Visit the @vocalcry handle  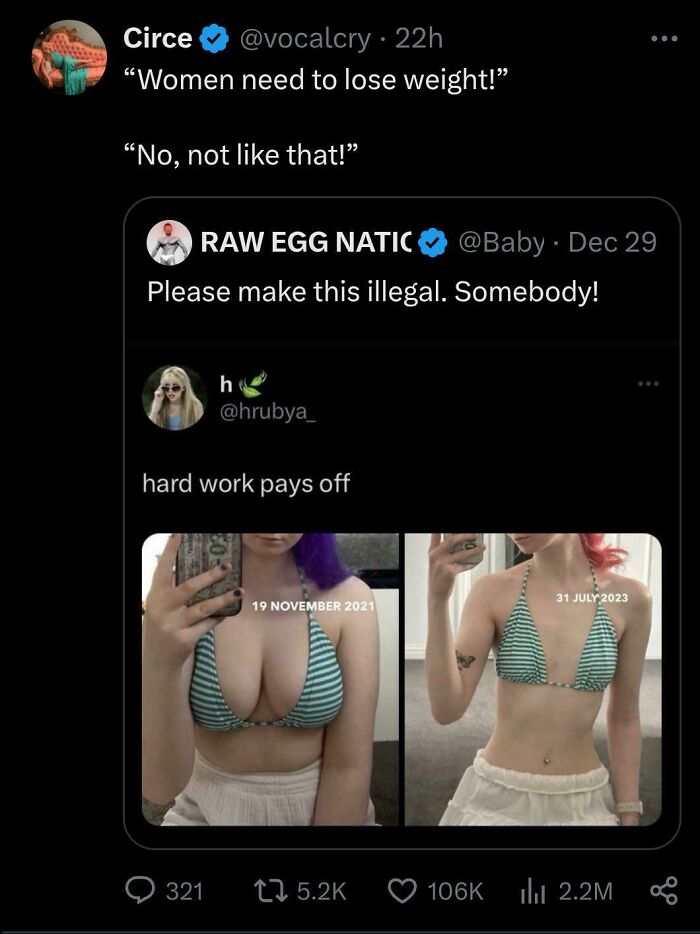[305, 39]
